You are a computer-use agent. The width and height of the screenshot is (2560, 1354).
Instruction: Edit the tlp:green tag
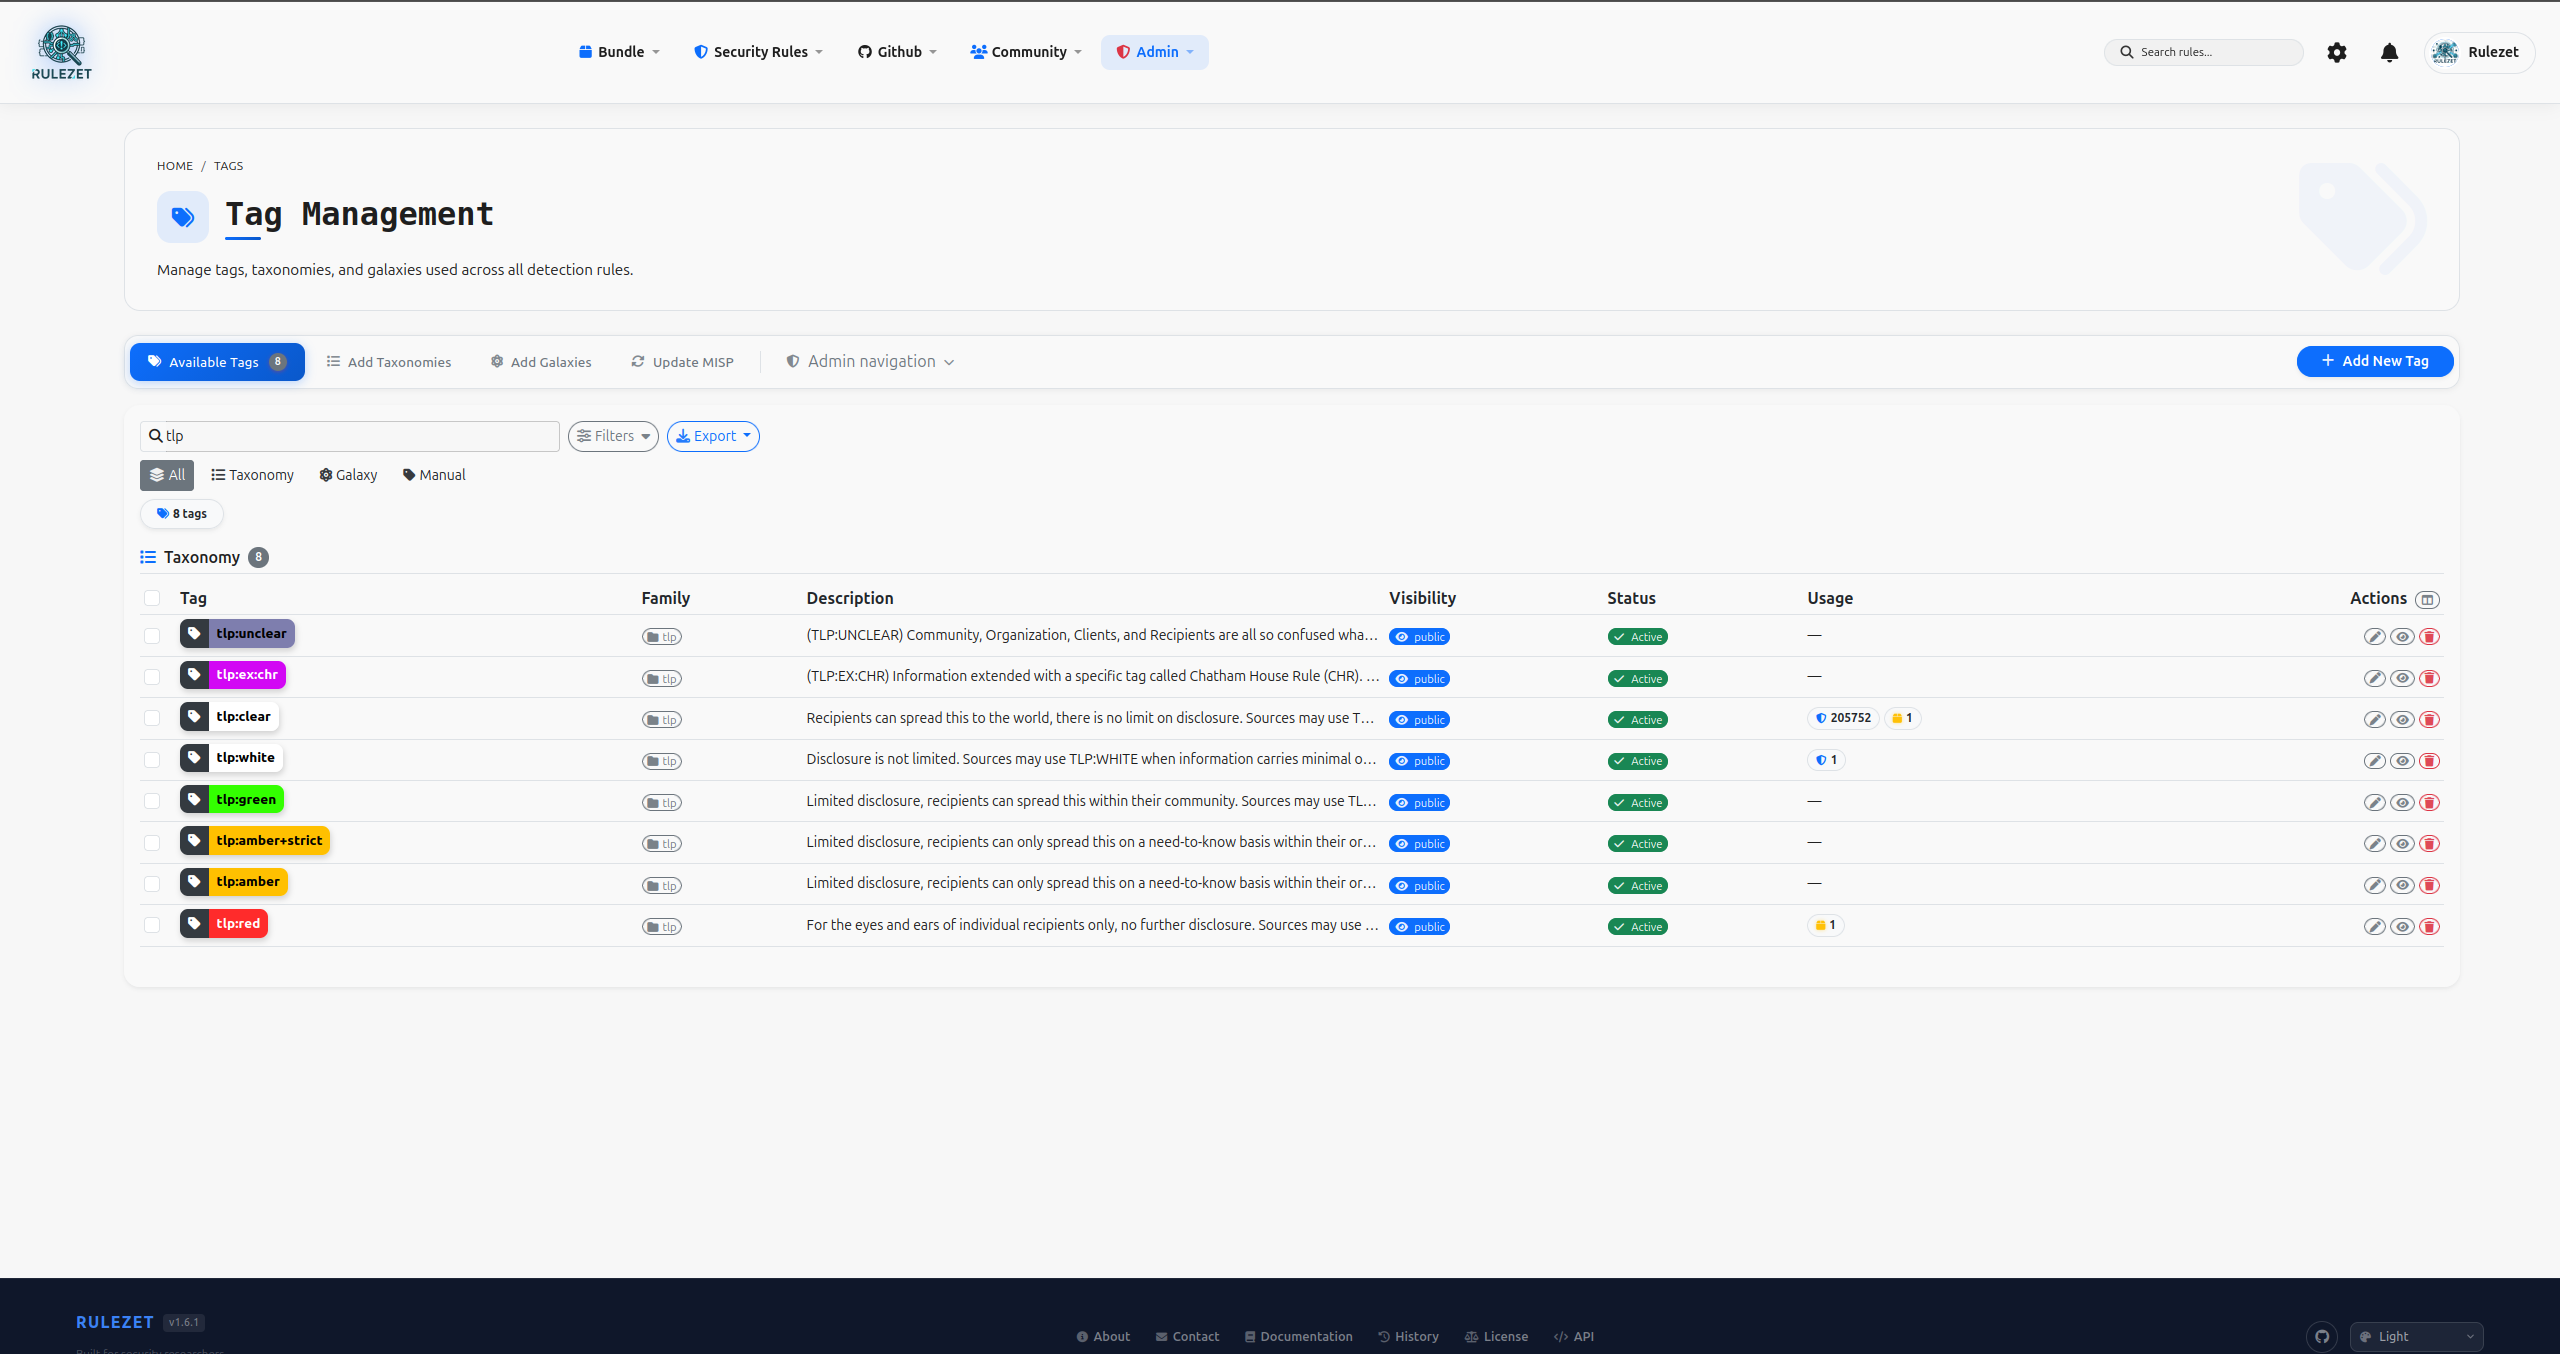tap(2374, 803)
